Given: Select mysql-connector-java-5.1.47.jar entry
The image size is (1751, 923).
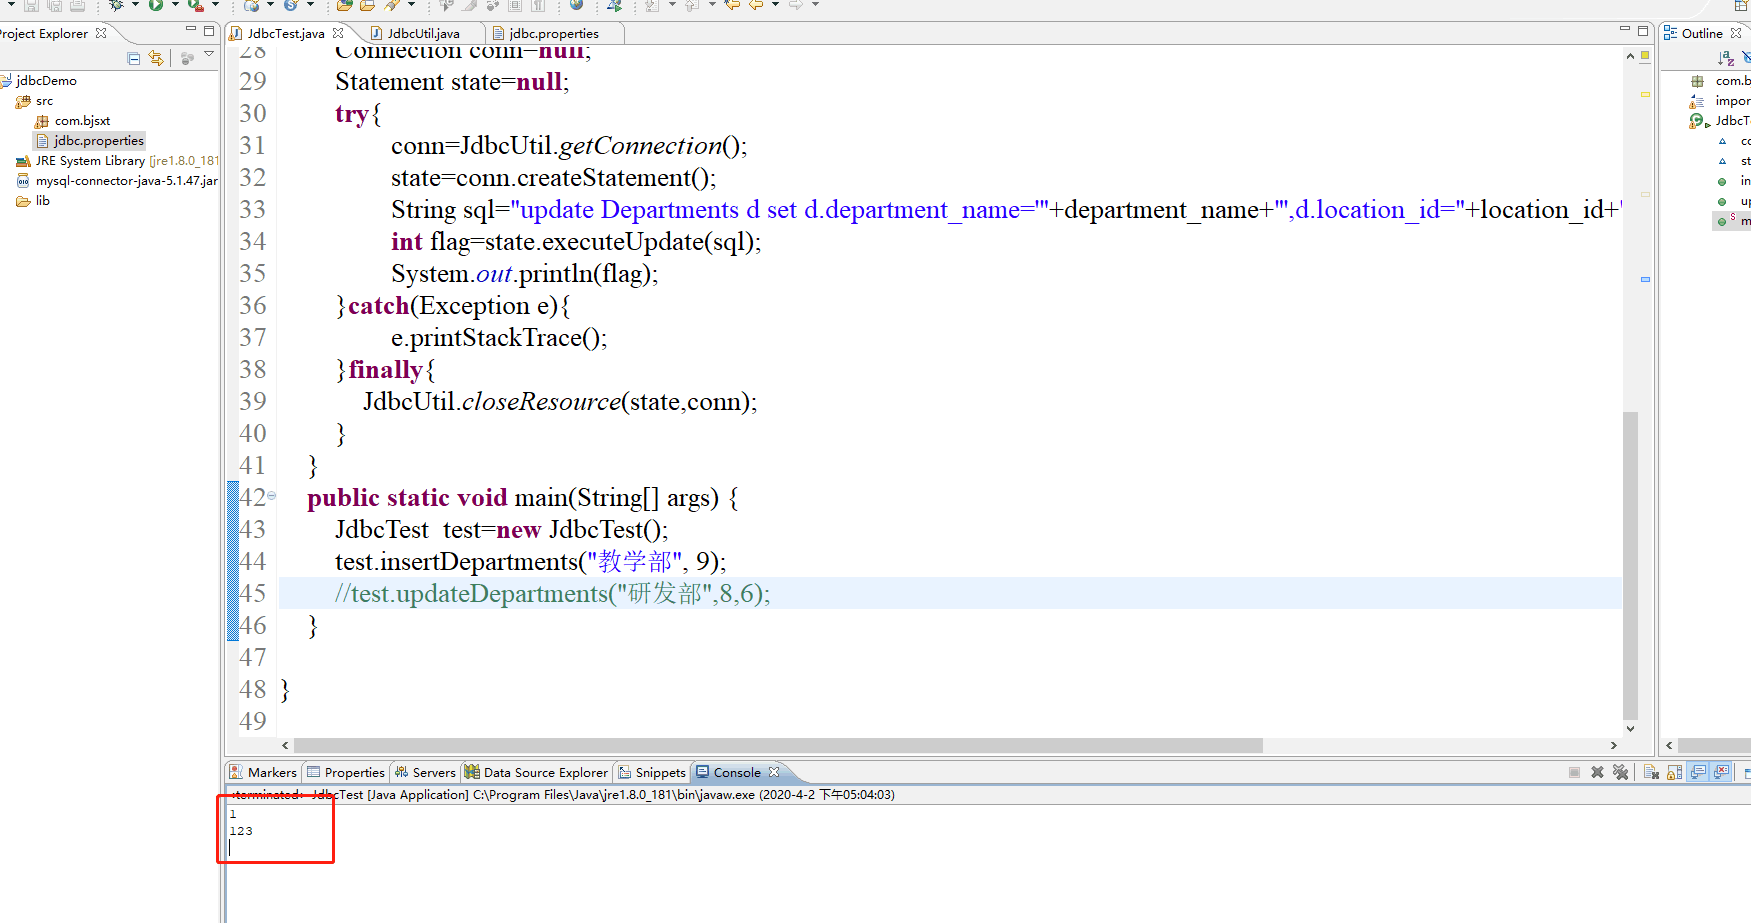Looking at the screenshot, I should tap(117, 180).
